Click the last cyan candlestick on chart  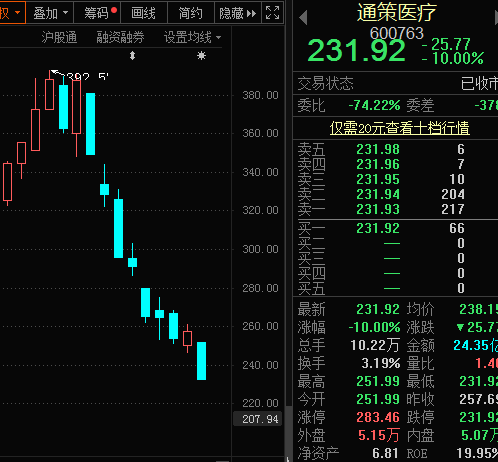(201, 361)
